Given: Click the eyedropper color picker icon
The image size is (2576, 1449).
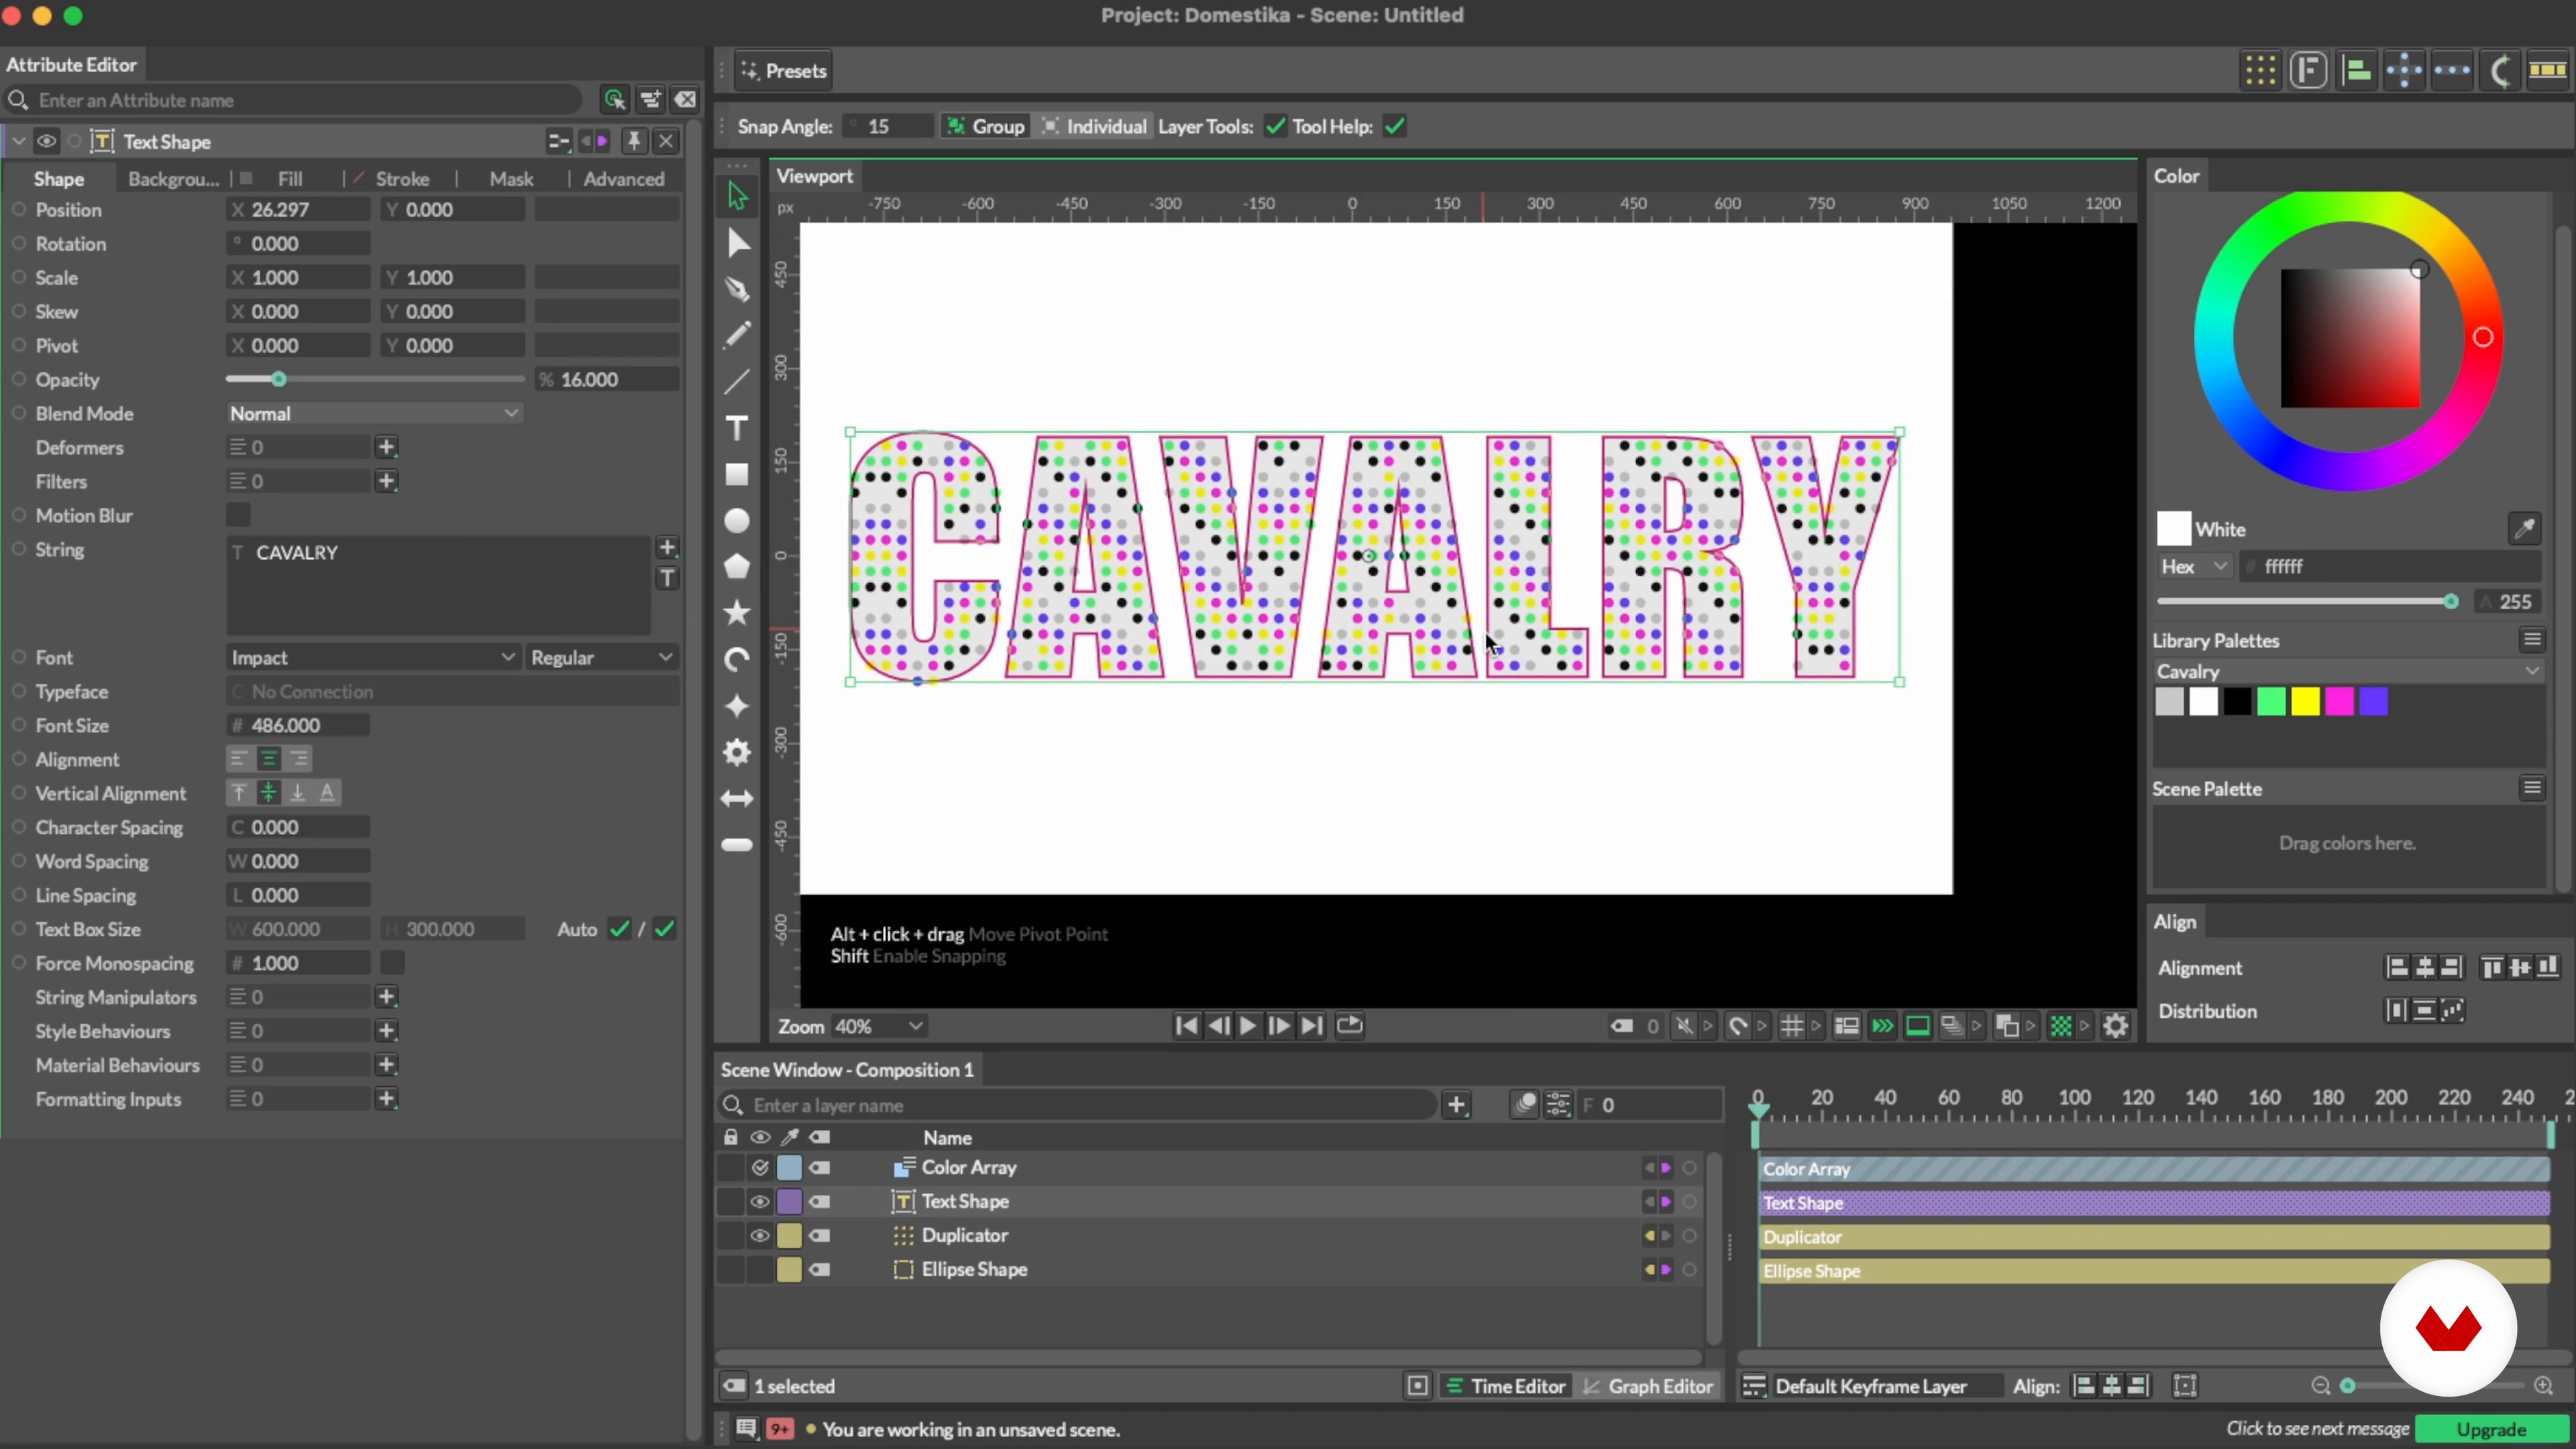Looking at the screenshot, I should pos(2524,529).
